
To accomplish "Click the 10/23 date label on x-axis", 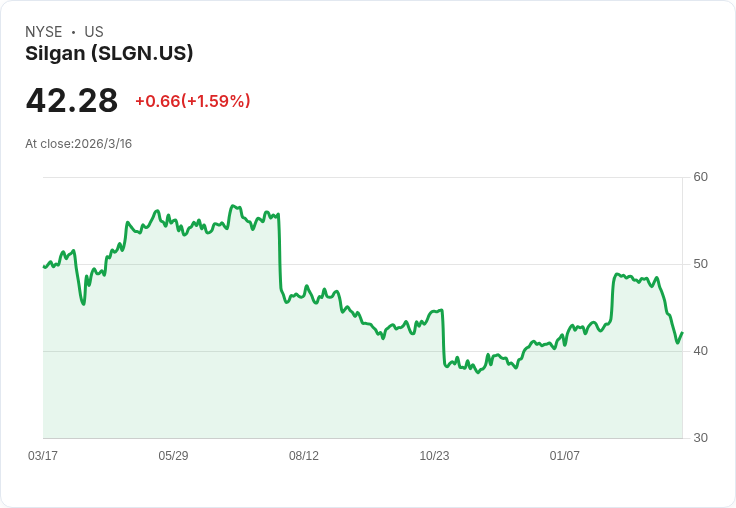I will [x=434, y=456].
